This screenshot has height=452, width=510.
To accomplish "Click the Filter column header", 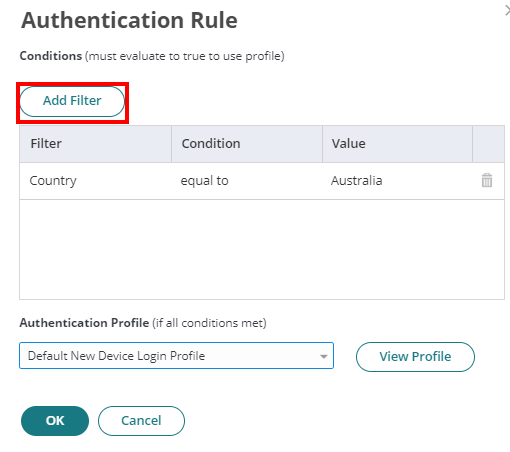I will coord(95,144).
